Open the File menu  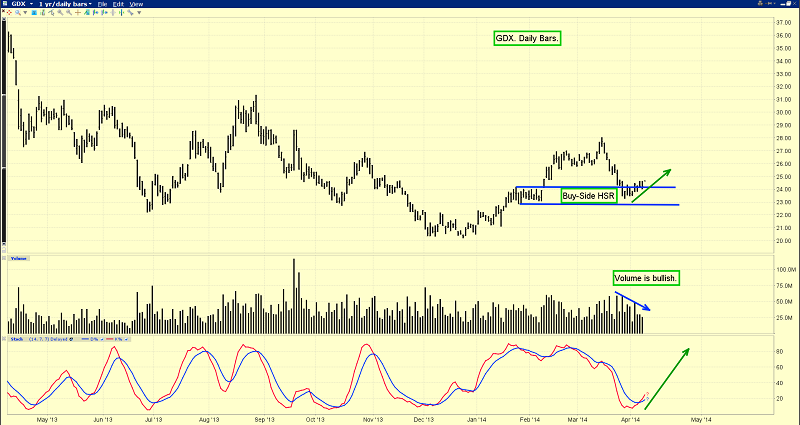tap(102, 4)
